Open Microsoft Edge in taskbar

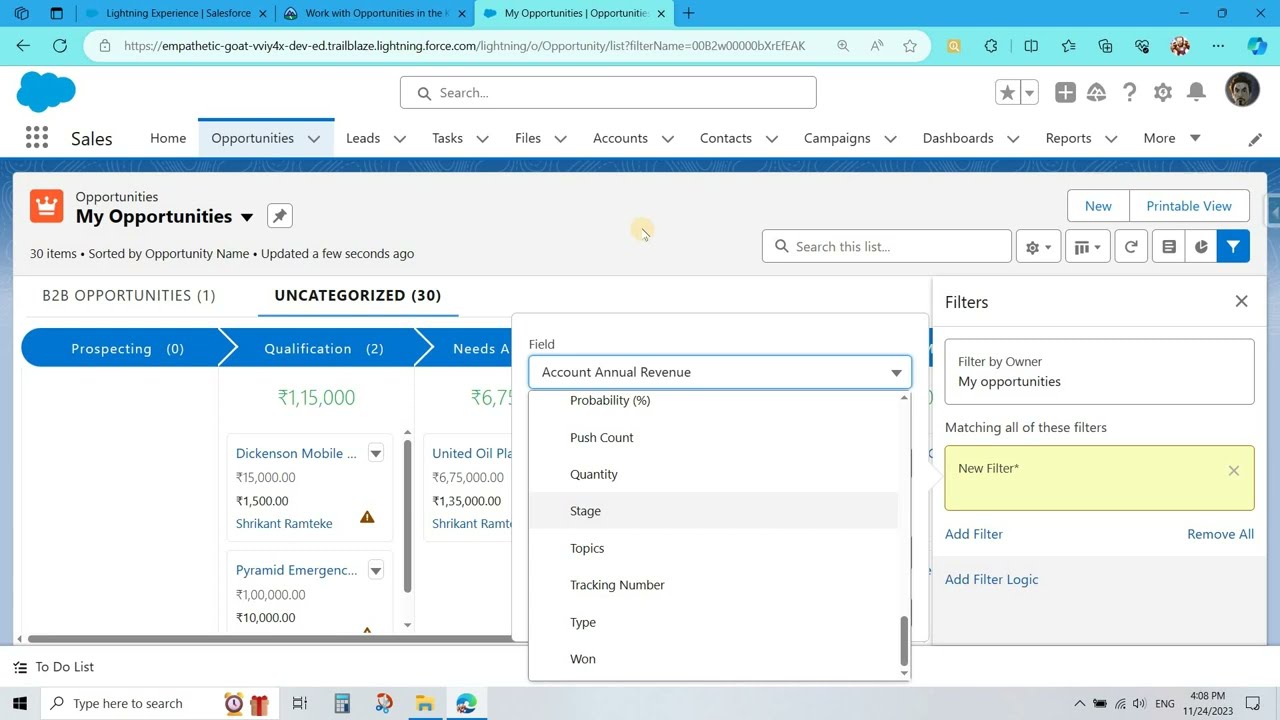(x=466, y=704)
